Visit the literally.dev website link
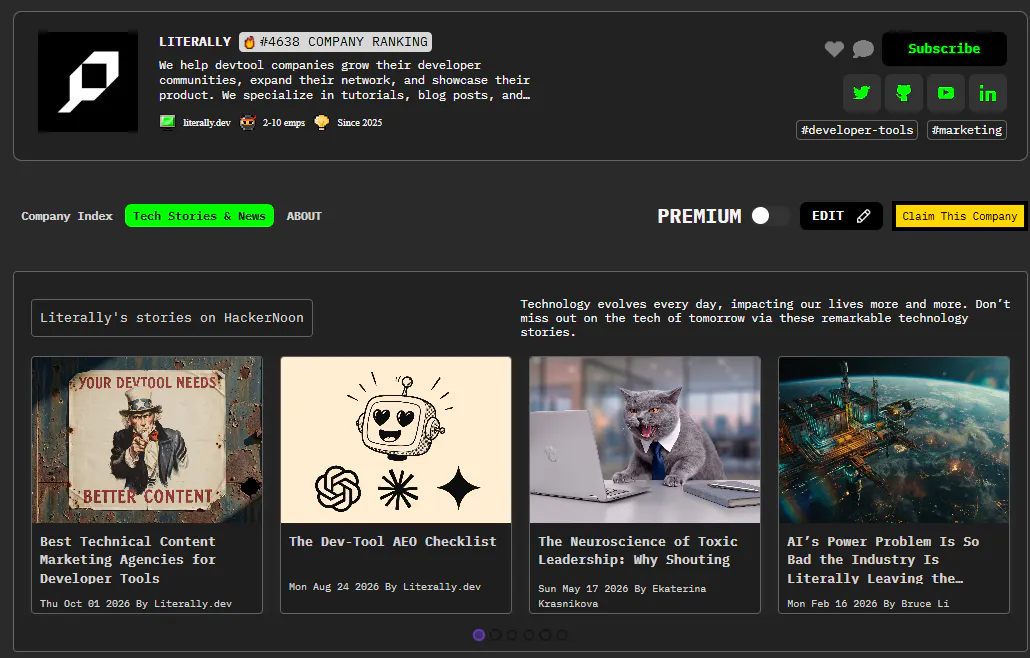The width and height of the screenshot is (1030, 658). tap(206, 123)
